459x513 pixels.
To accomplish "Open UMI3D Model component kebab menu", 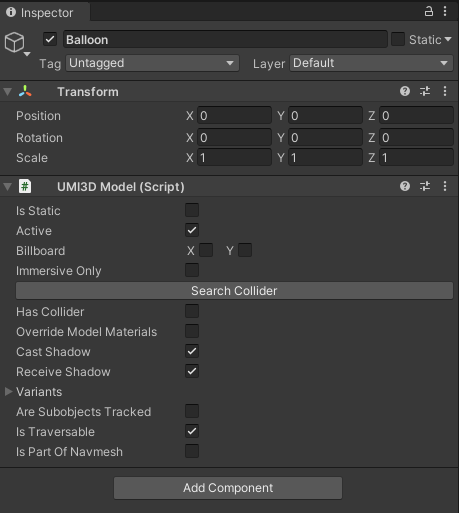I will point(445,186).
